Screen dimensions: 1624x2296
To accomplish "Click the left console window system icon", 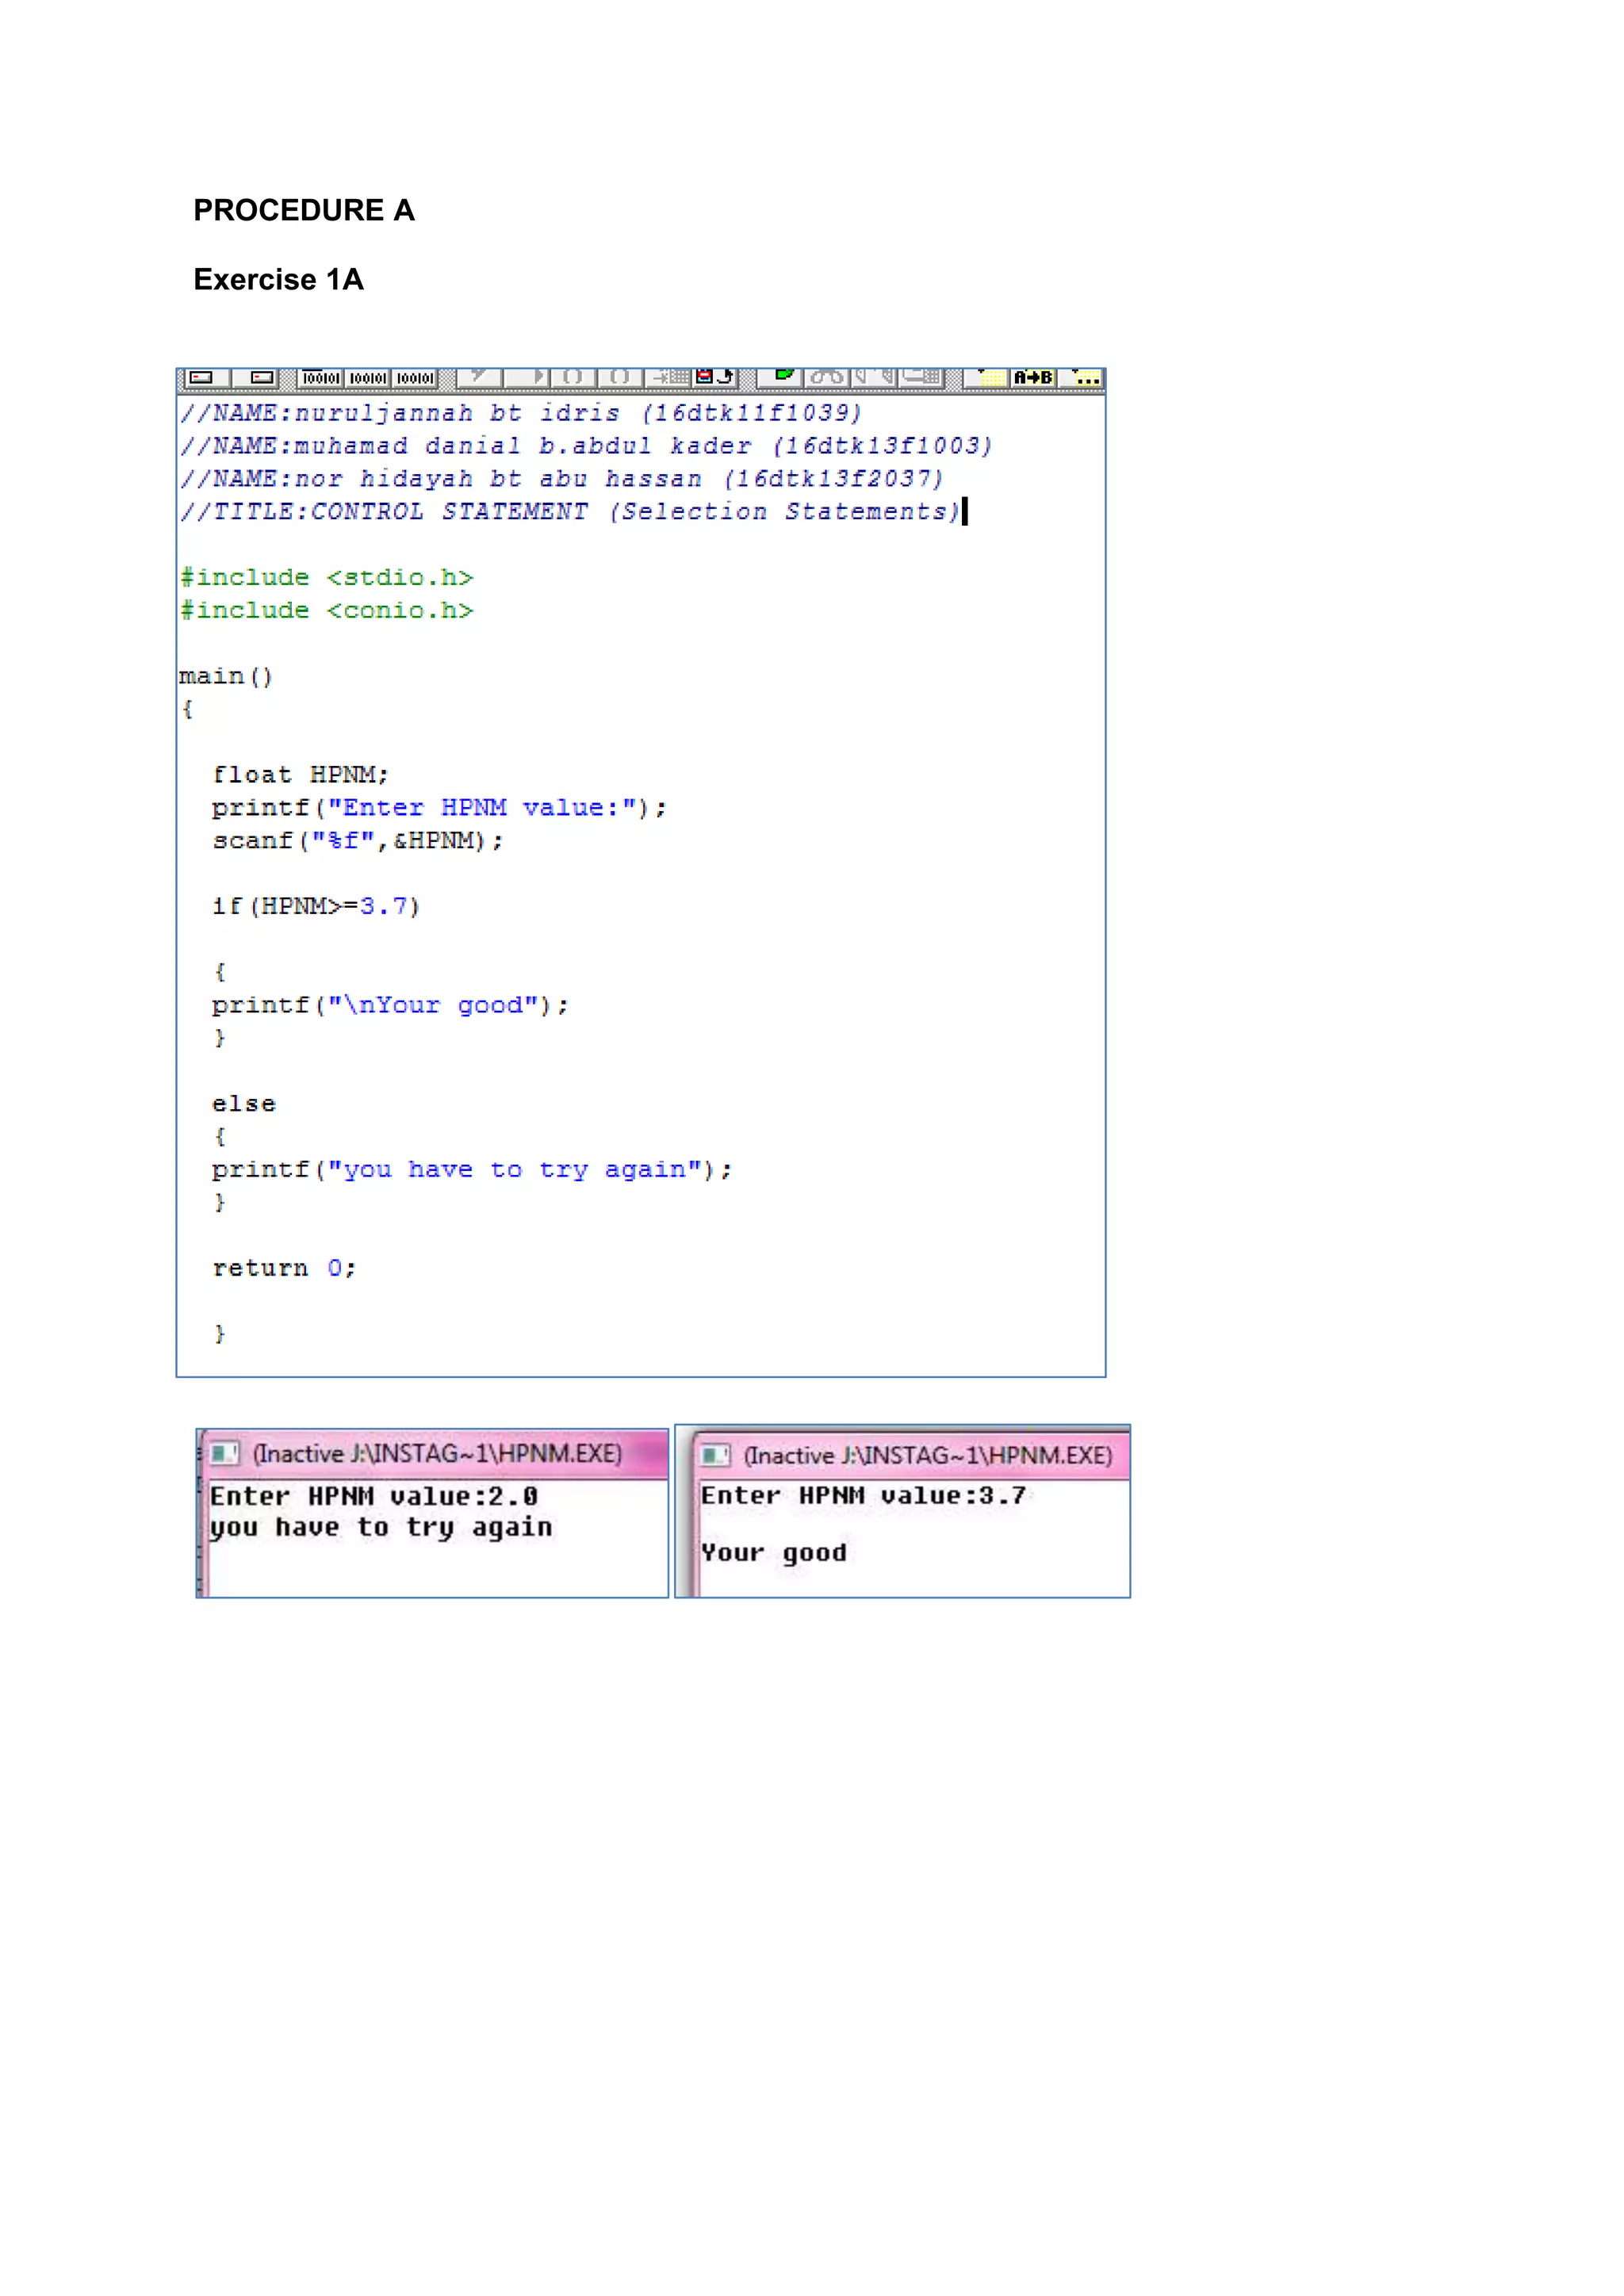I will coord(225,1453).
